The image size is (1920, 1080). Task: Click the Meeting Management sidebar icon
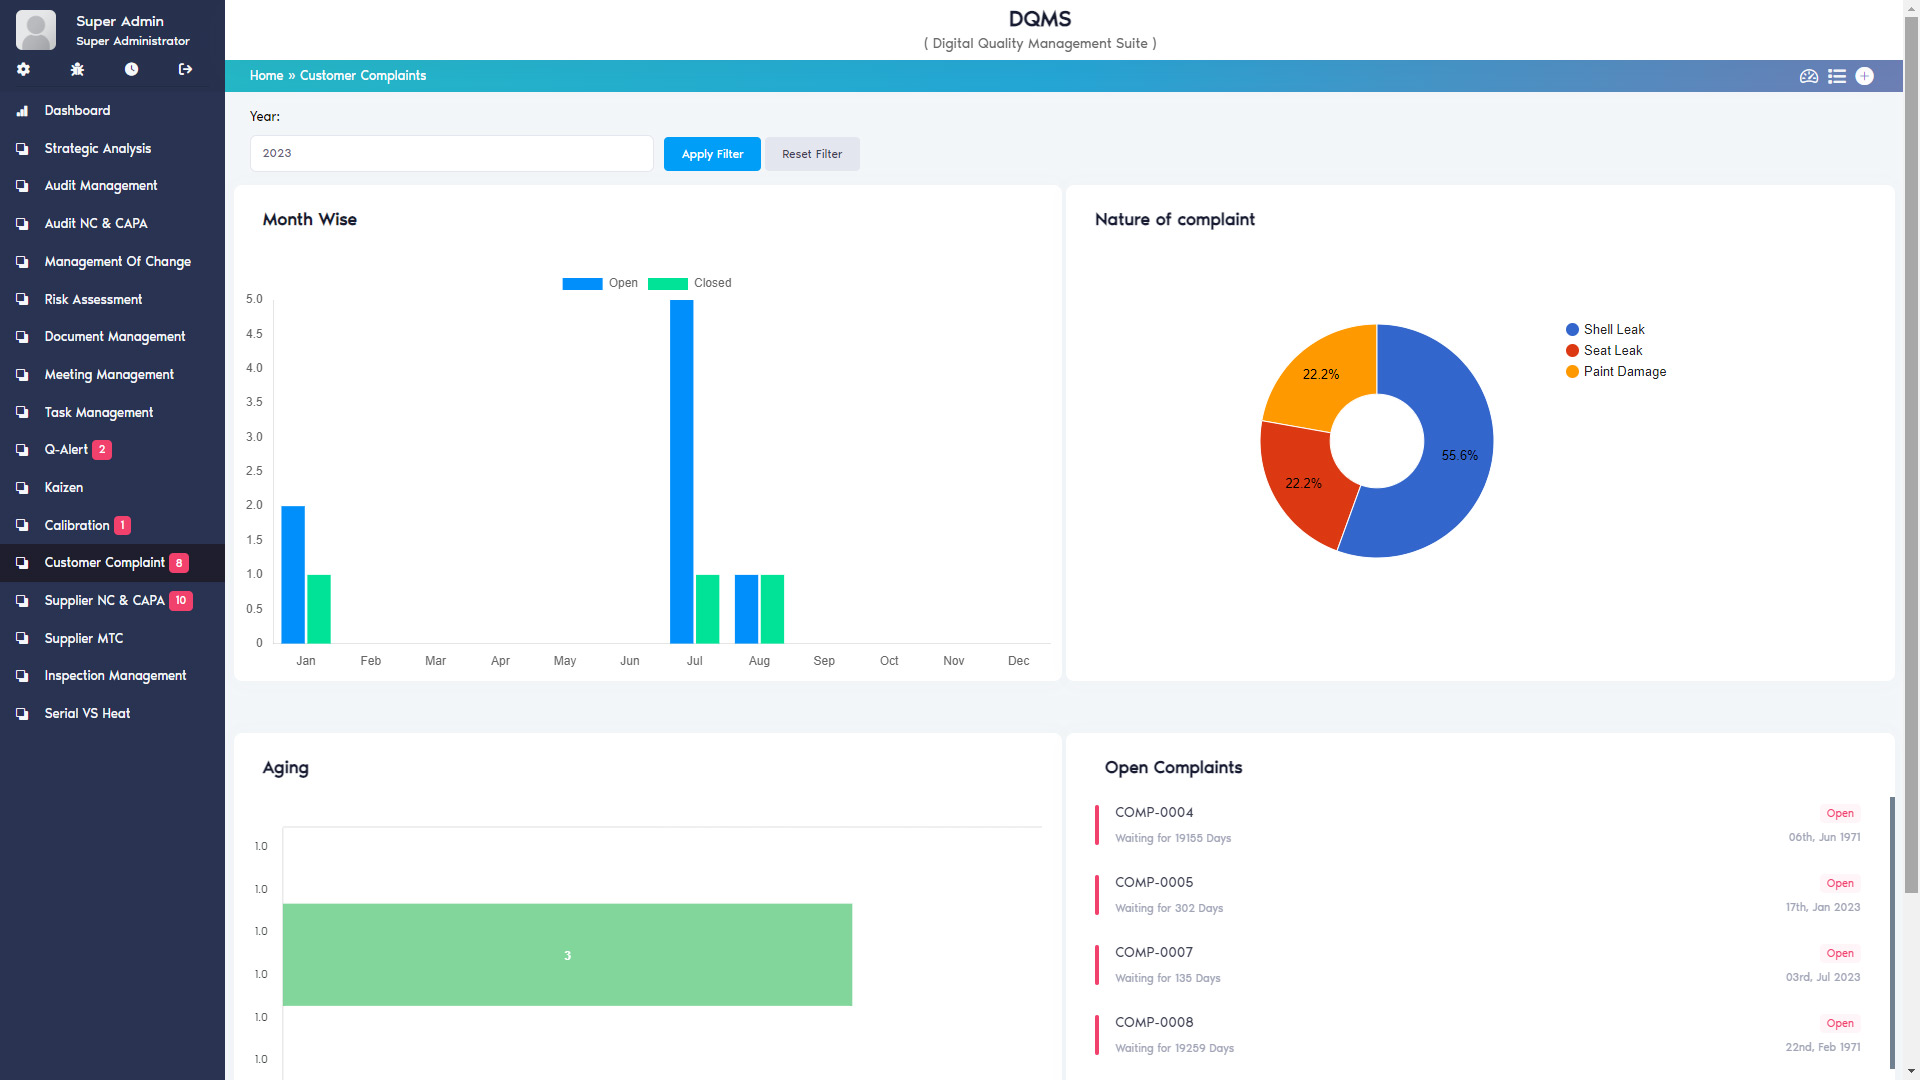[x=22, y=375]
